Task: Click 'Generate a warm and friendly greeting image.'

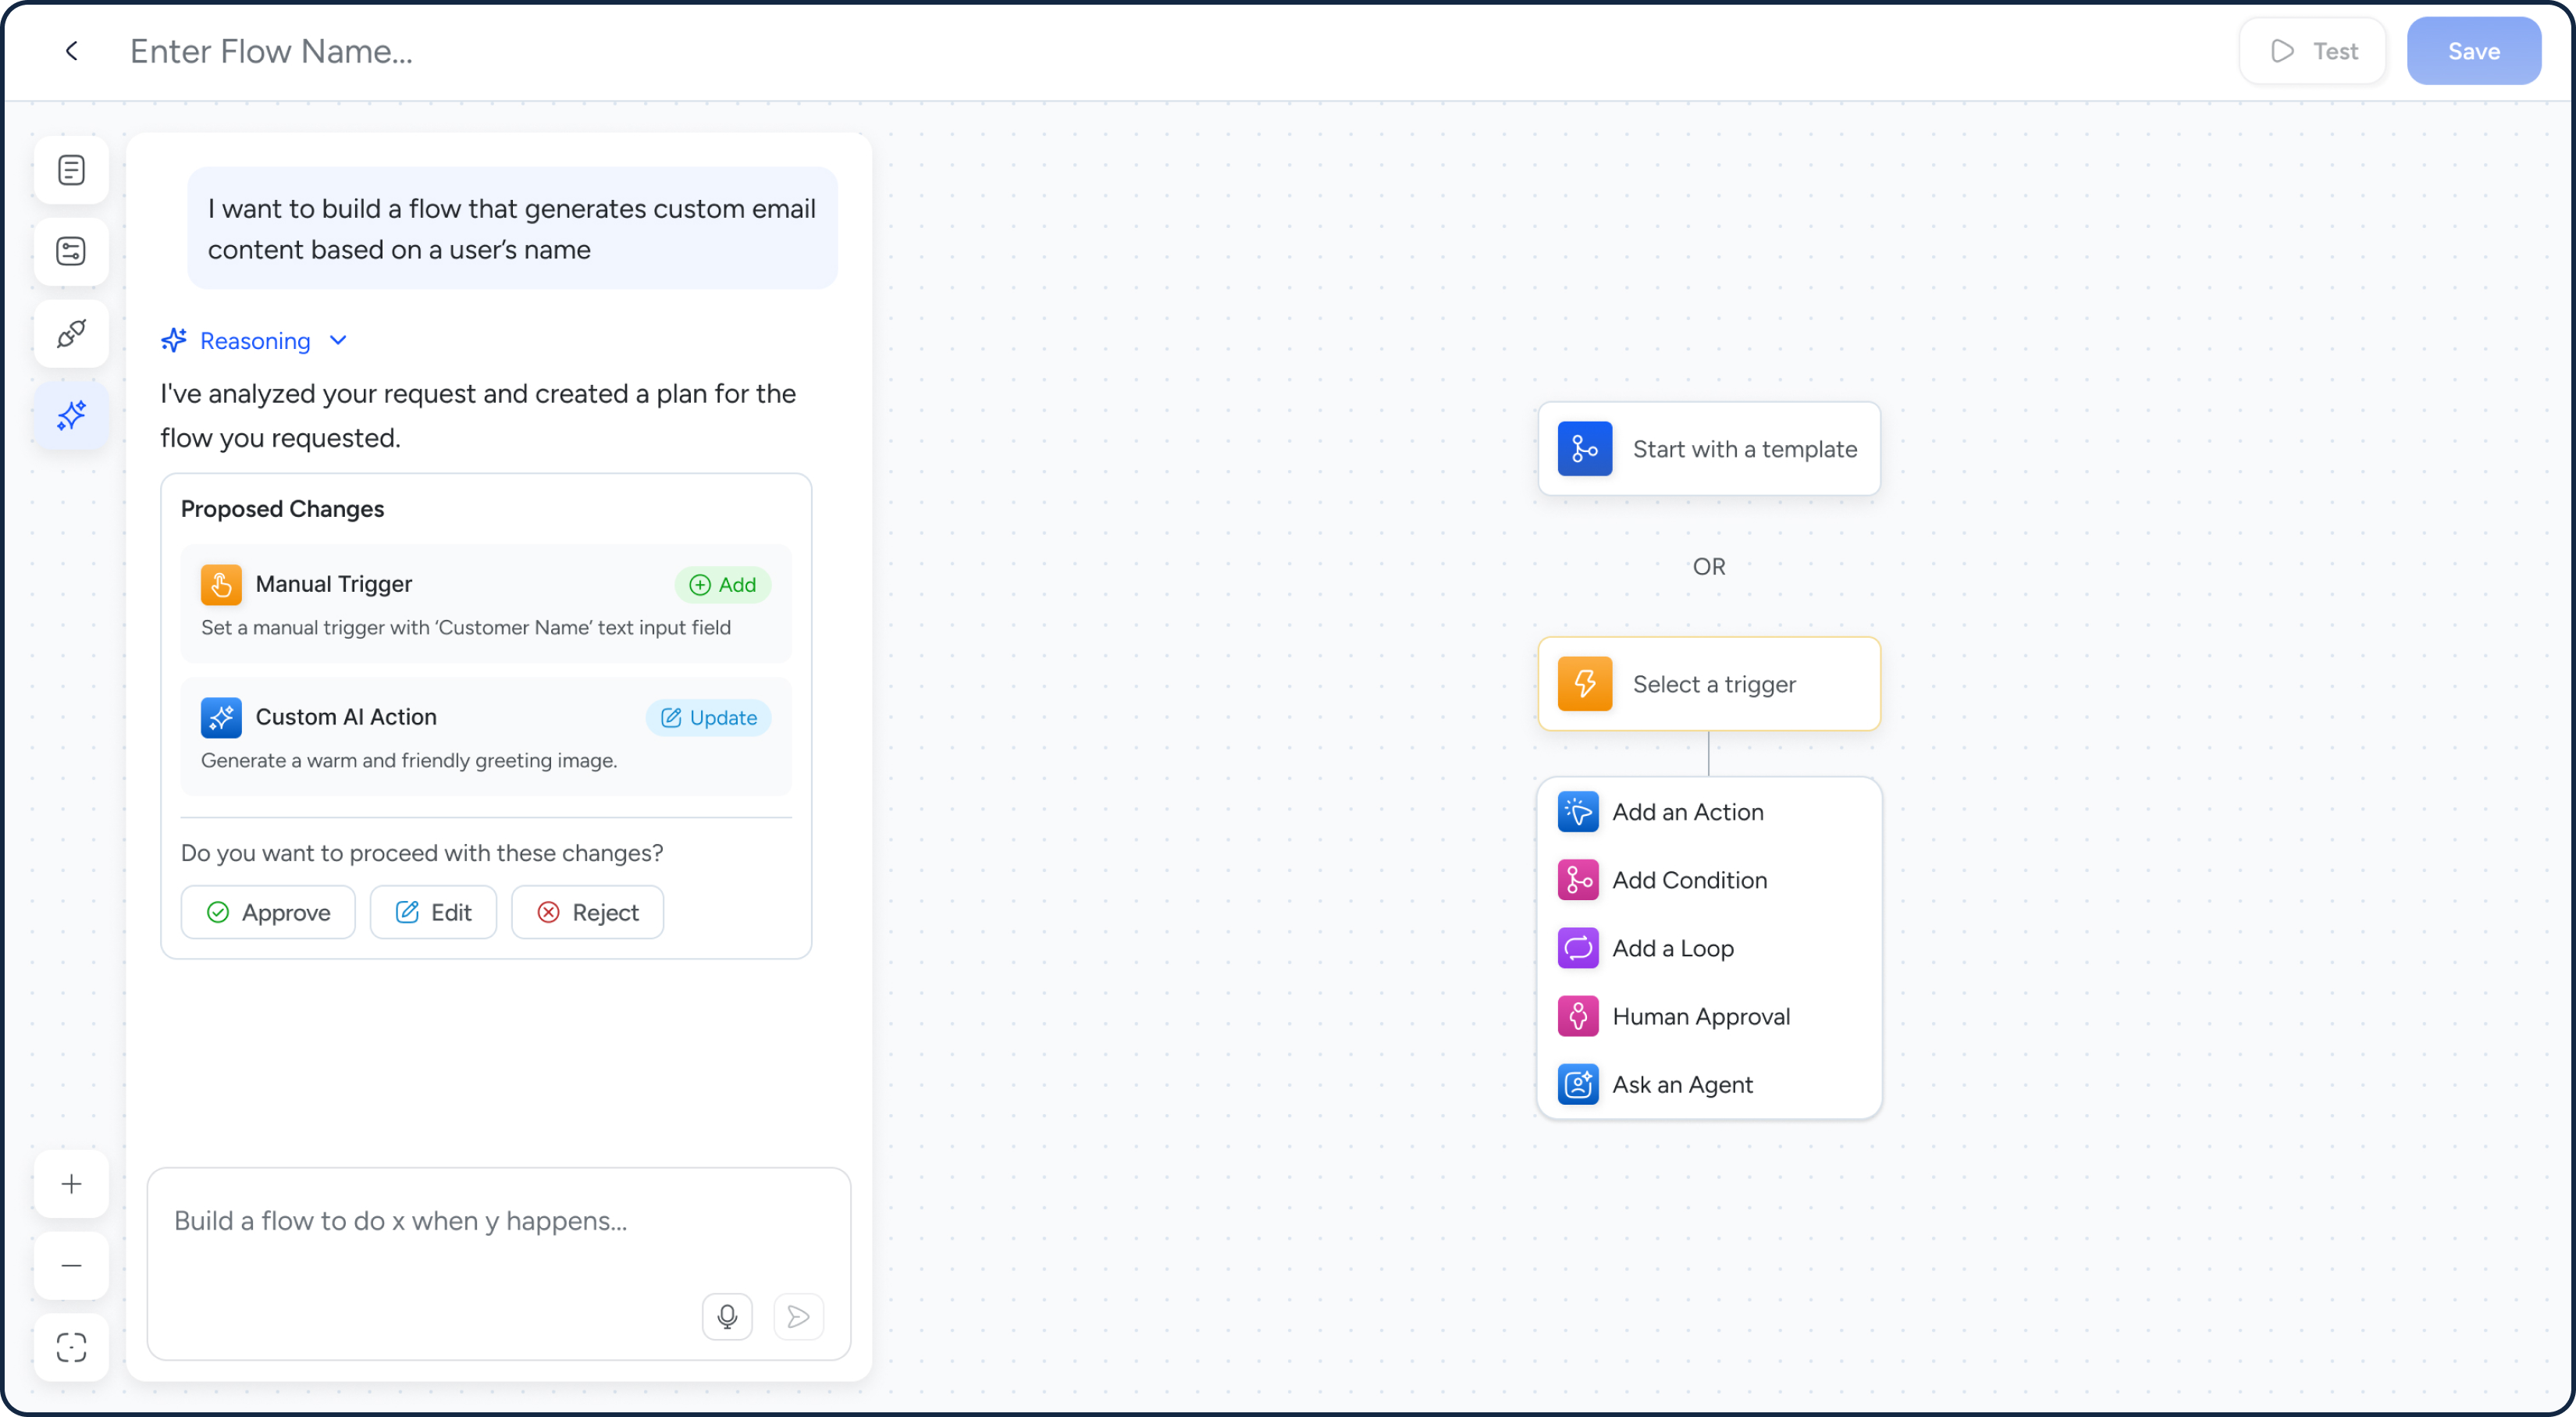Action: tap(409, 761)
